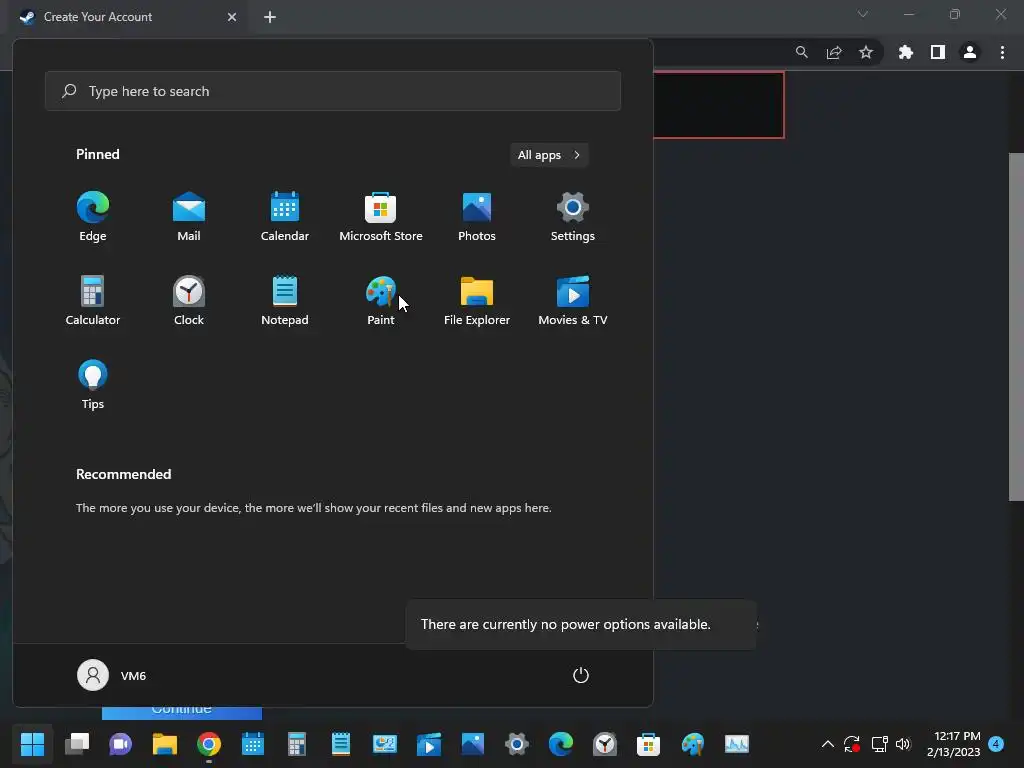Viewport: 1024px width, 768px height.
Task: Click the Continue button on Steam page
Action: pyautogui.click(x=182, y=712)
